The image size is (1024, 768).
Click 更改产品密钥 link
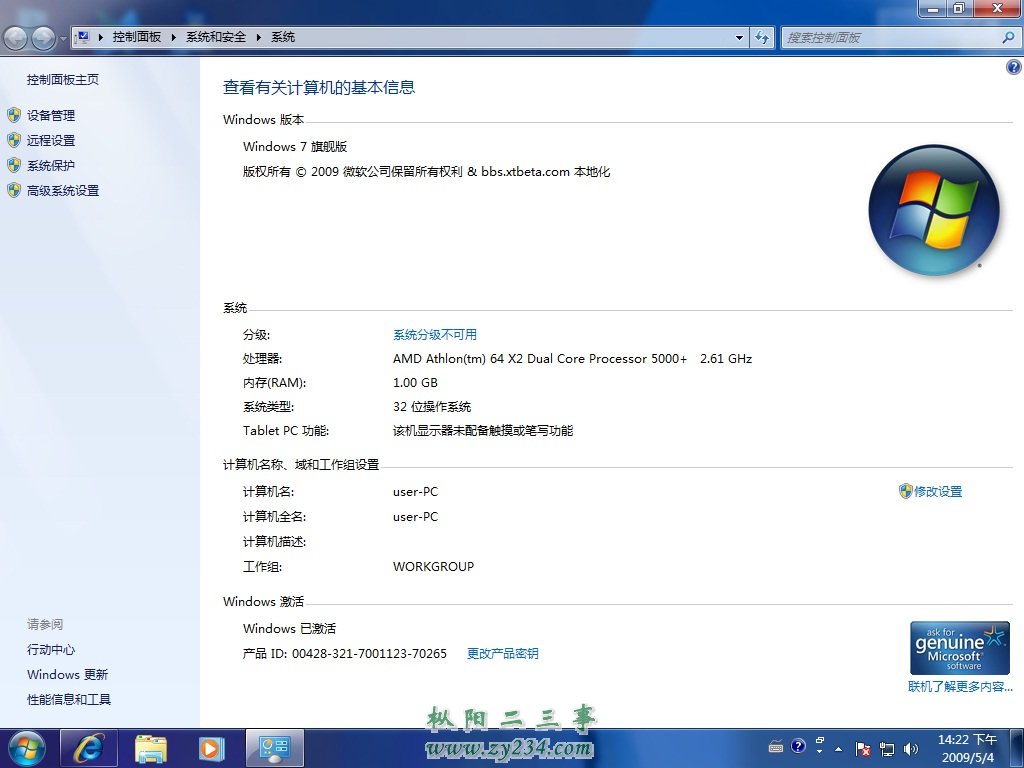pyautogui.click(x=503, y=653)
